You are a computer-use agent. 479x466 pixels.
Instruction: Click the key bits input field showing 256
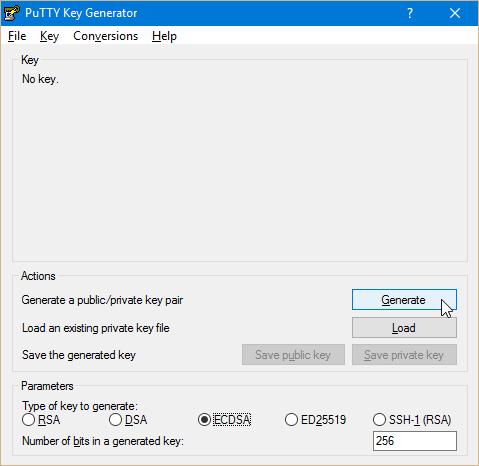point(415,441)
